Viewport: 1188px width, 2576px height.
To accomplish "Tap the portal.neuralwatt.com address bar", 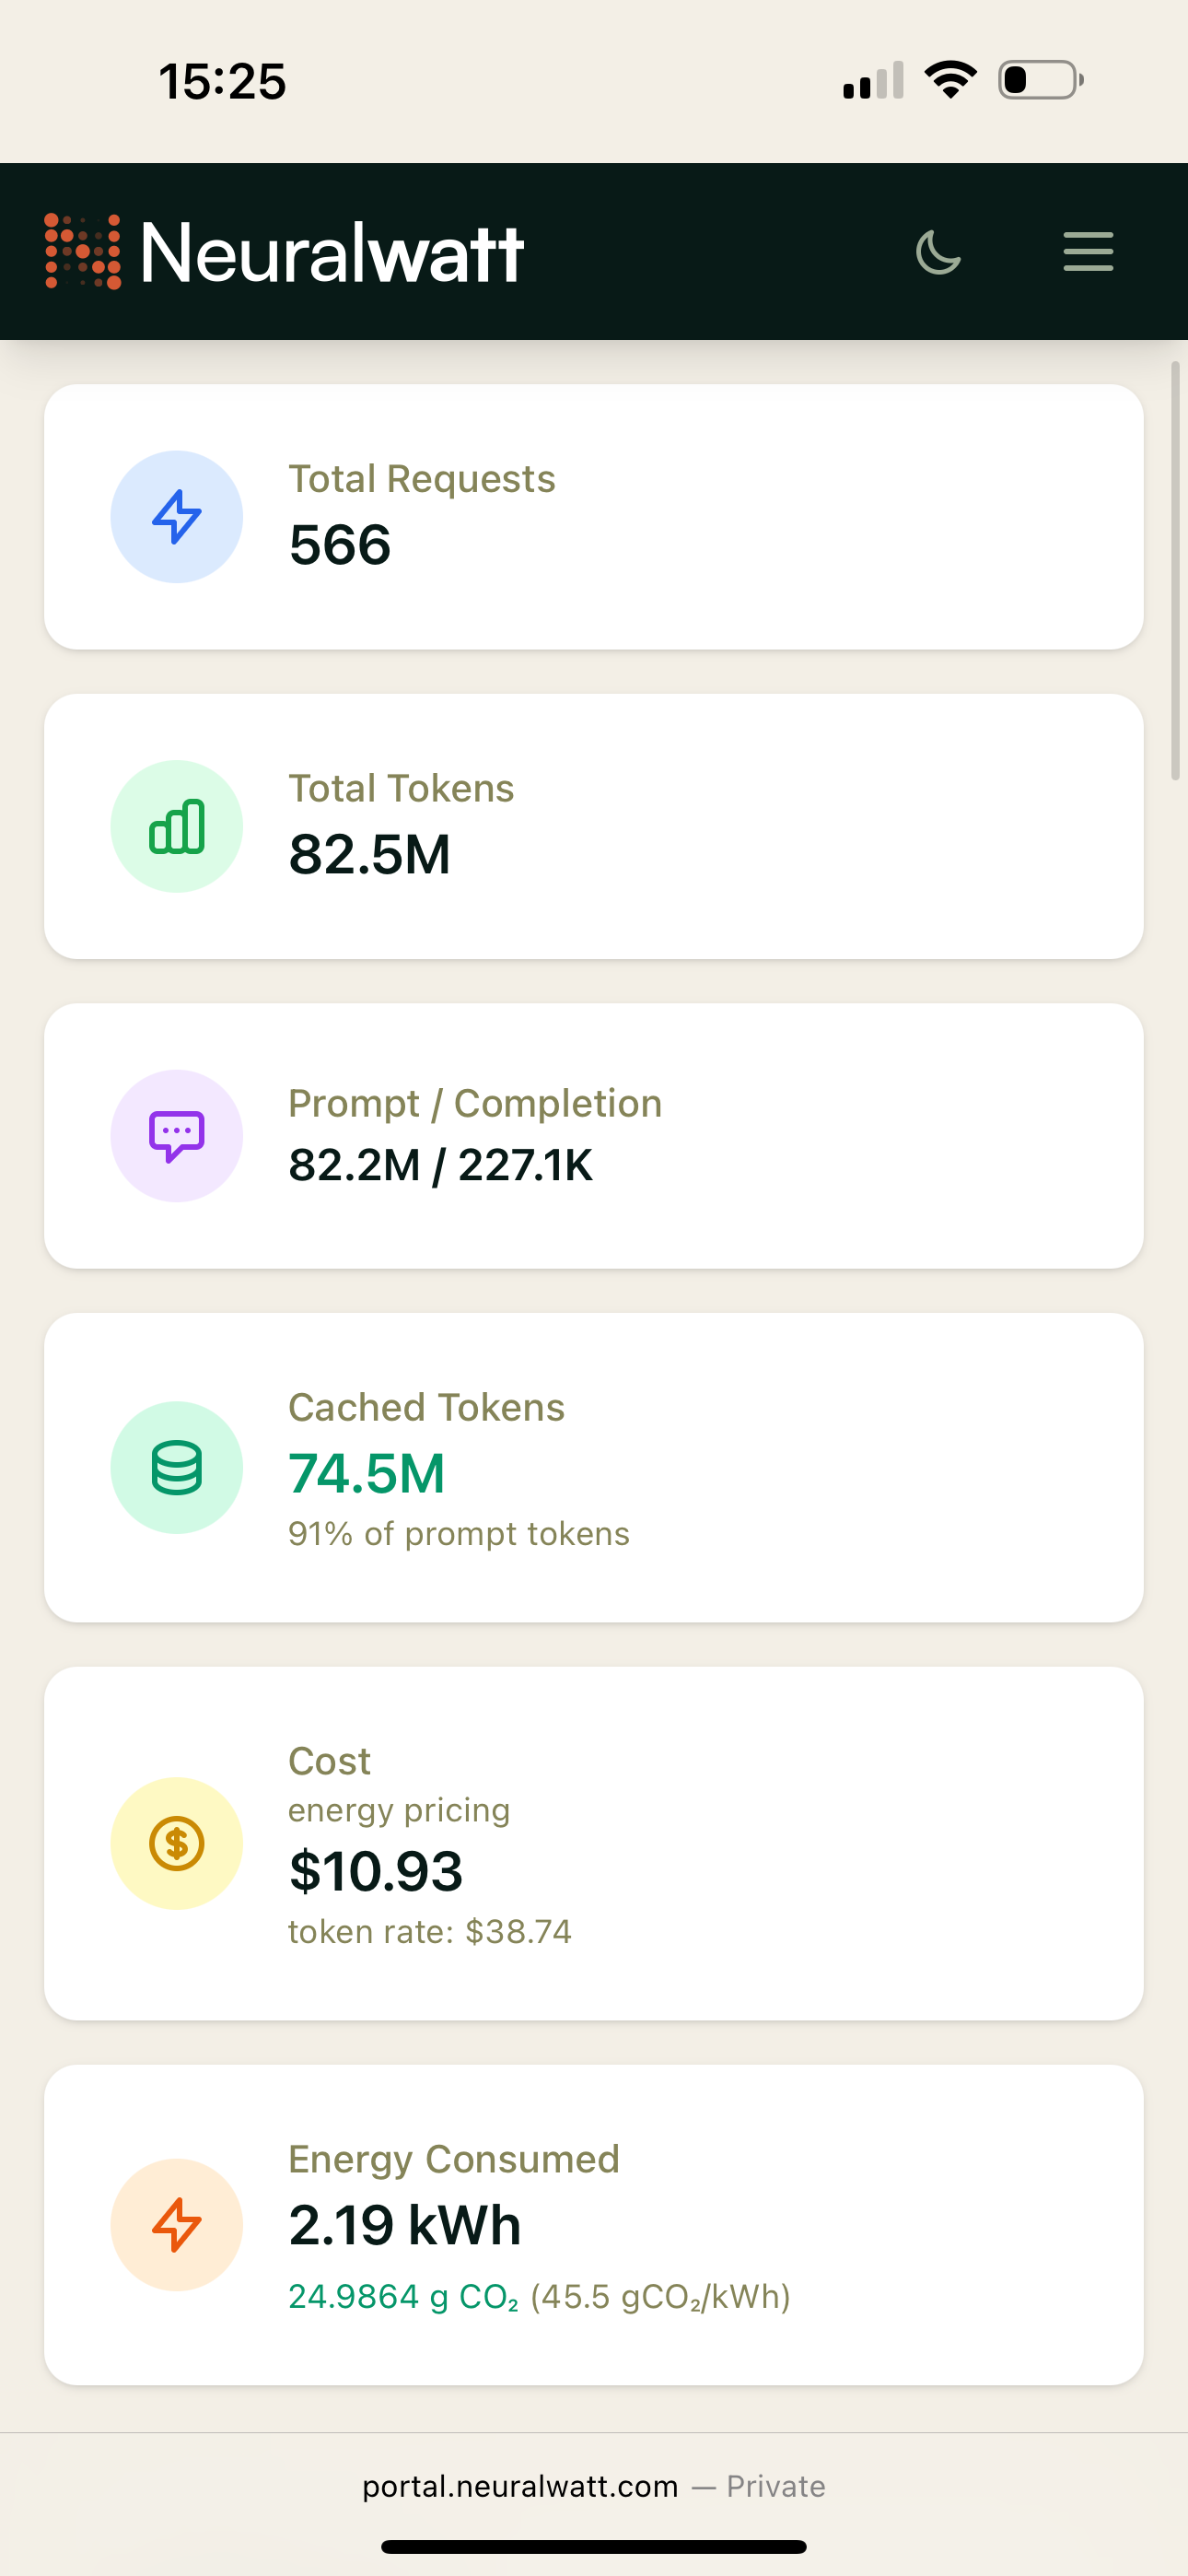I will point(594,2486).
